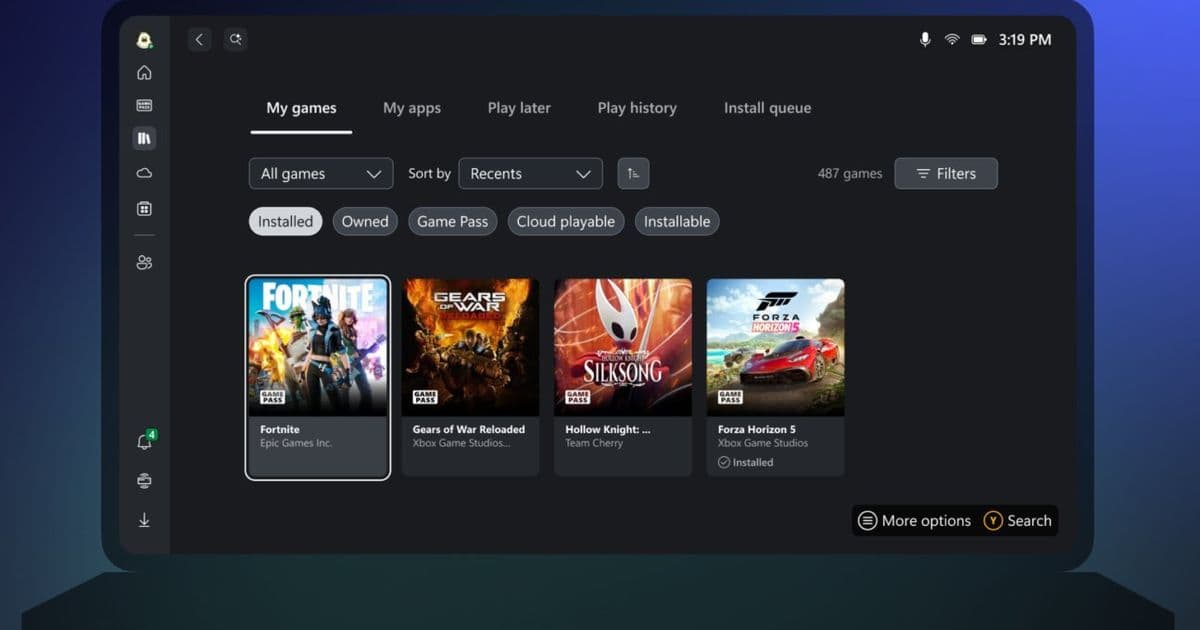Open the Home icon in the sidebar

pos(144,72)
